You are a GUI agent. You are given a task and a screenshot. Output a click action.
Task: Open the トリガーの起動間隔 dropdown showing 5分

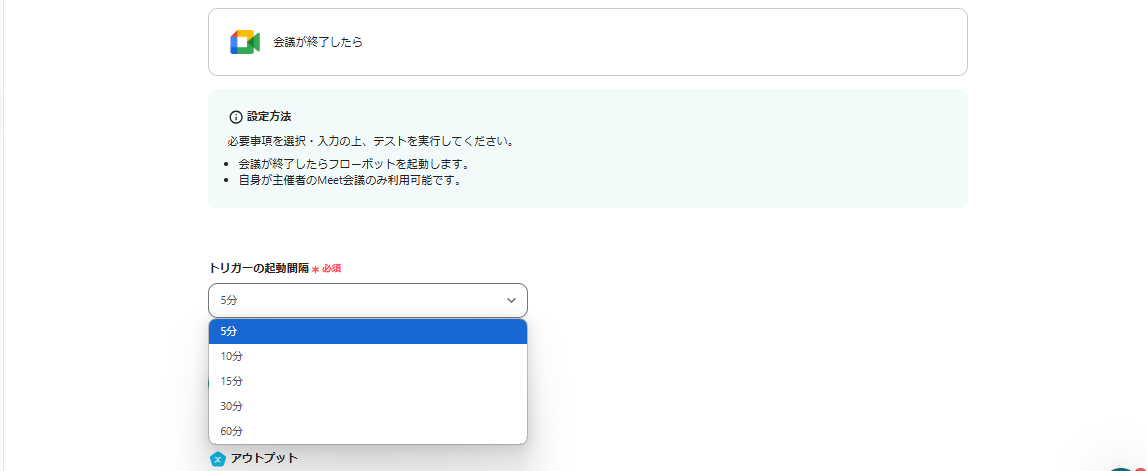click(x=368, y=300)
